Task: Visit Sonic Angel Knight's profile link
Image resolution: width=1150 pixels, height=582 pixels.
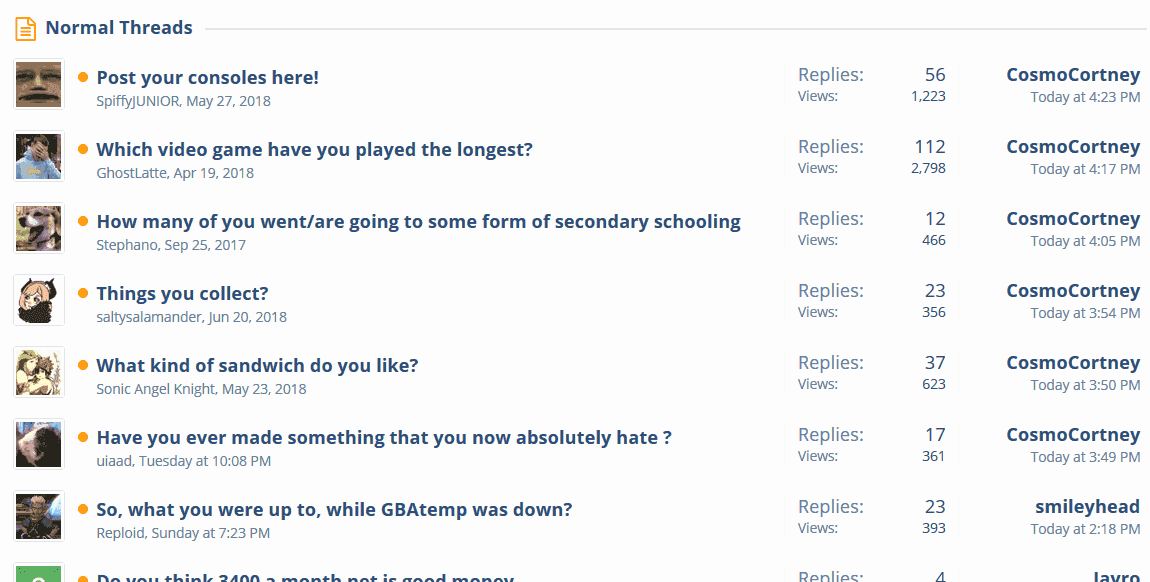Action: [156, 389]
